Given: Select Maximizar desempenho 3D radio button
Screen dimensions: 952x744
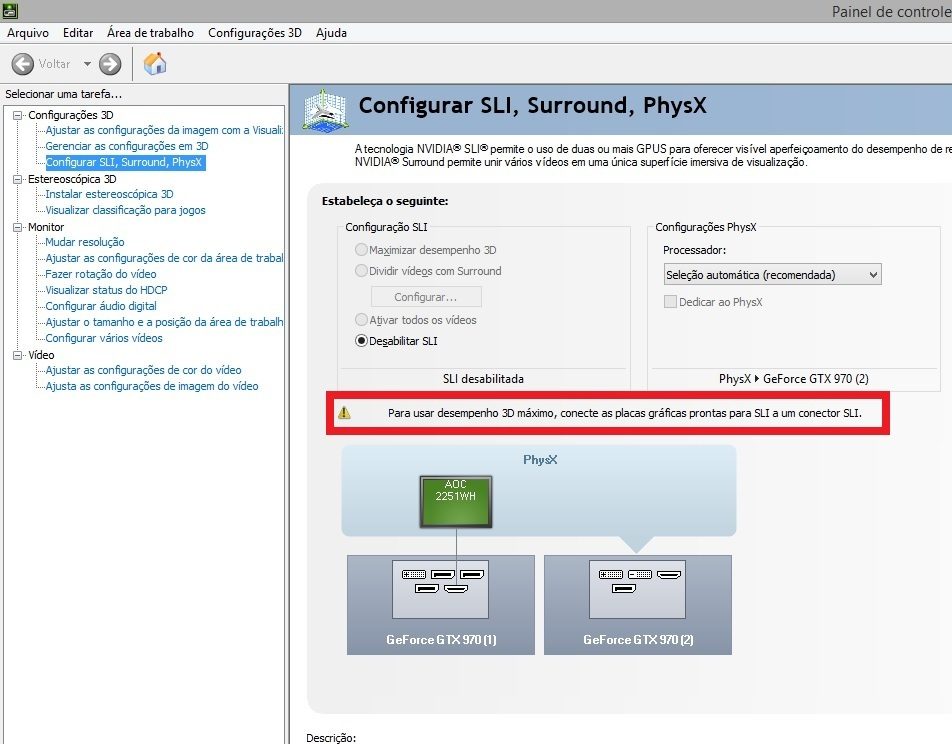Looking at the screenshot, I should pos(361,250).
